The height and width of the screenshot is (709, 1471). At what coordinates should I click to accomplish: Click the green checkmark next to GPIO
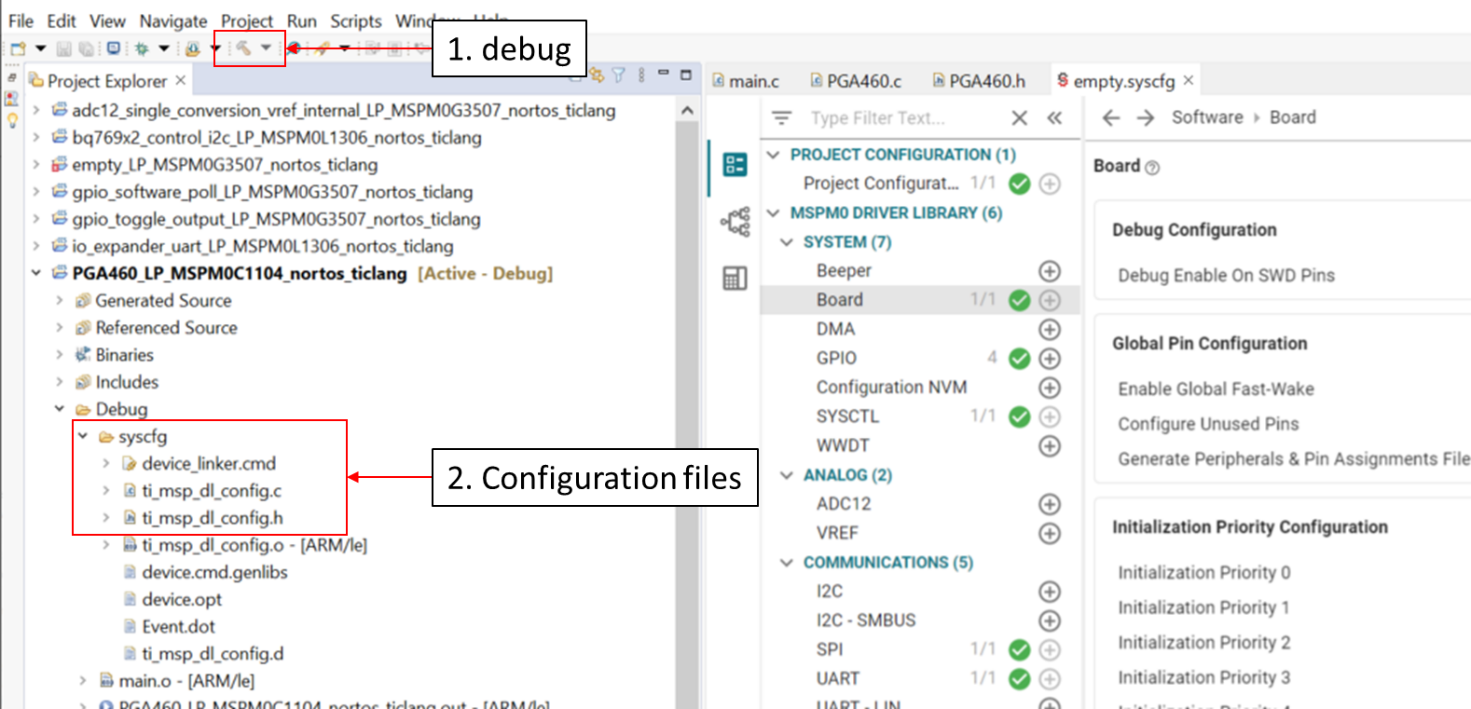click(x=1019, y=358)
